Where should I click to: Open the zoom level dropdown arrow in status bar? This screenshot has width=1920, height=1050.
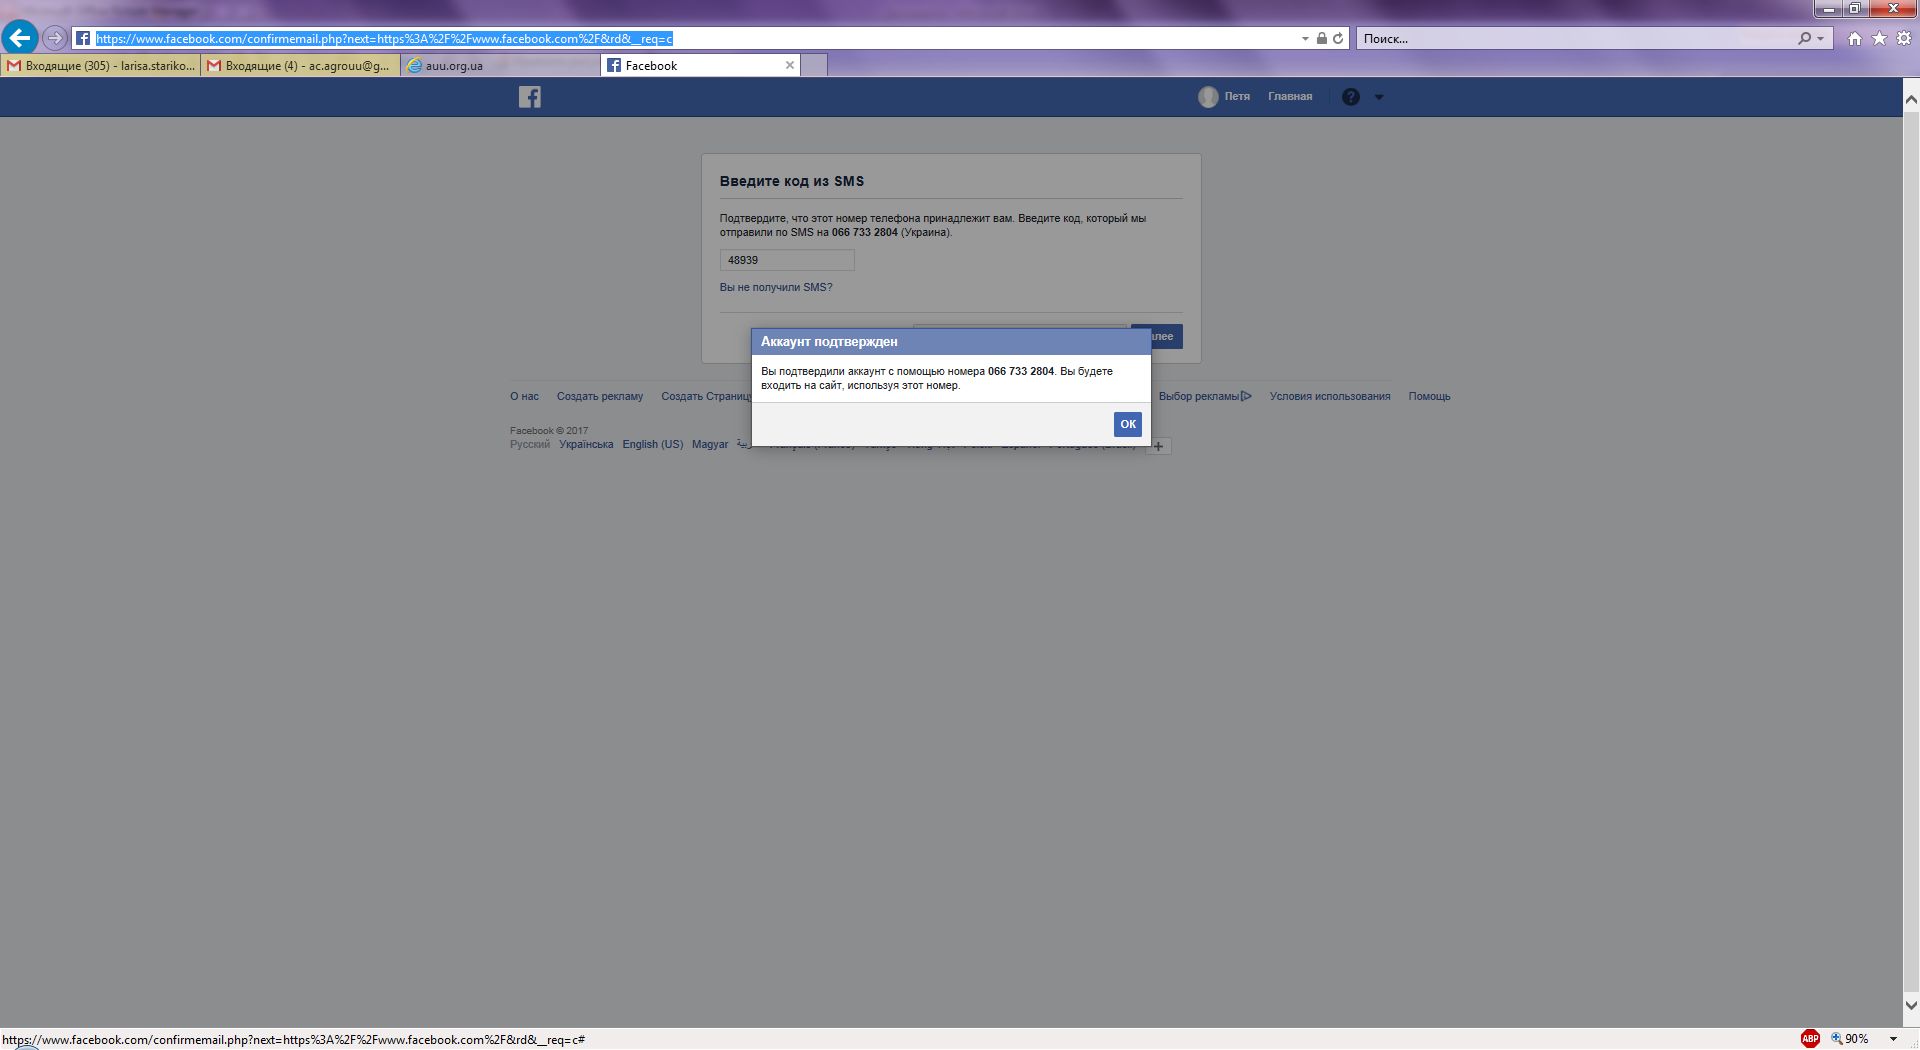click(1893, 1039)
